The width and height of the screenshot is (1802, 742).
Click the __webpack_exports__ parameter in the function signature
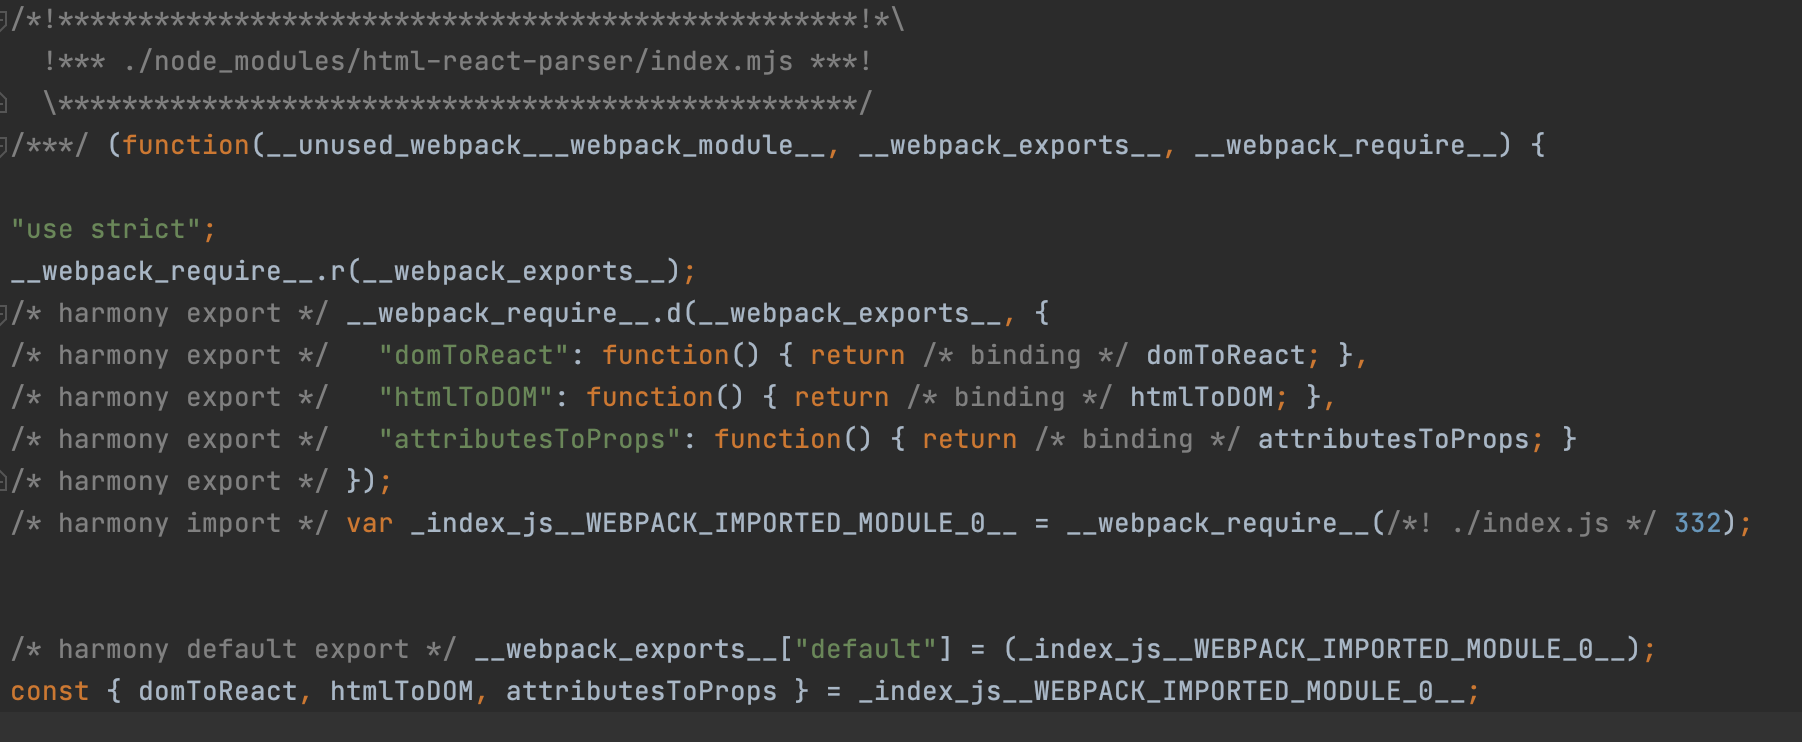(1010, 146)
